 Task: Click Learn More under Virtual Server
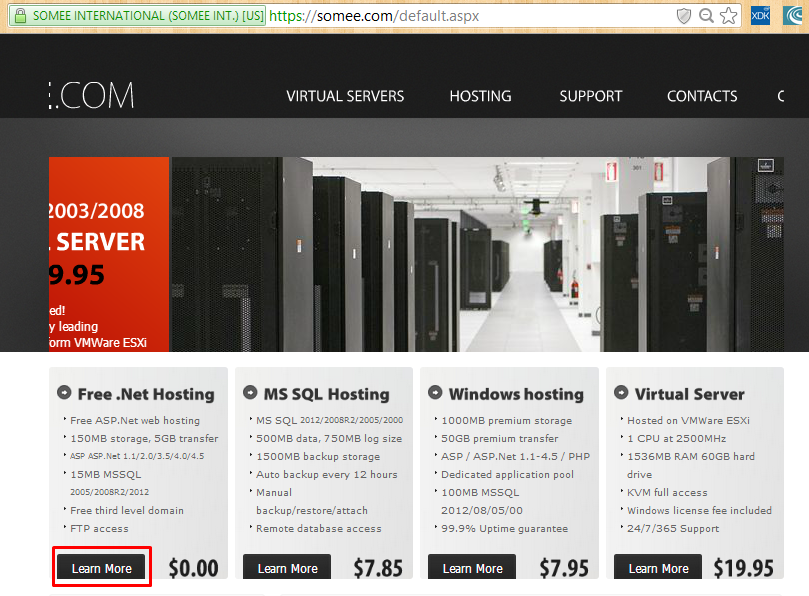coord(658,568)
